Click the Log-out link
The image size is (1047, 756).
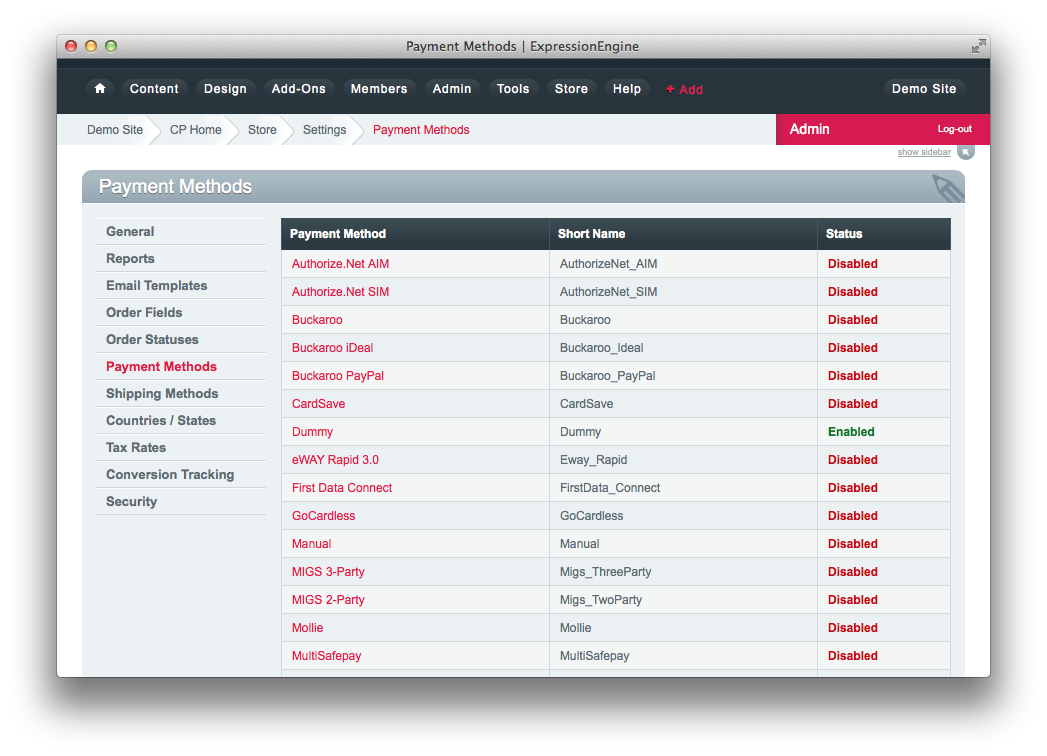click(954, 129)
